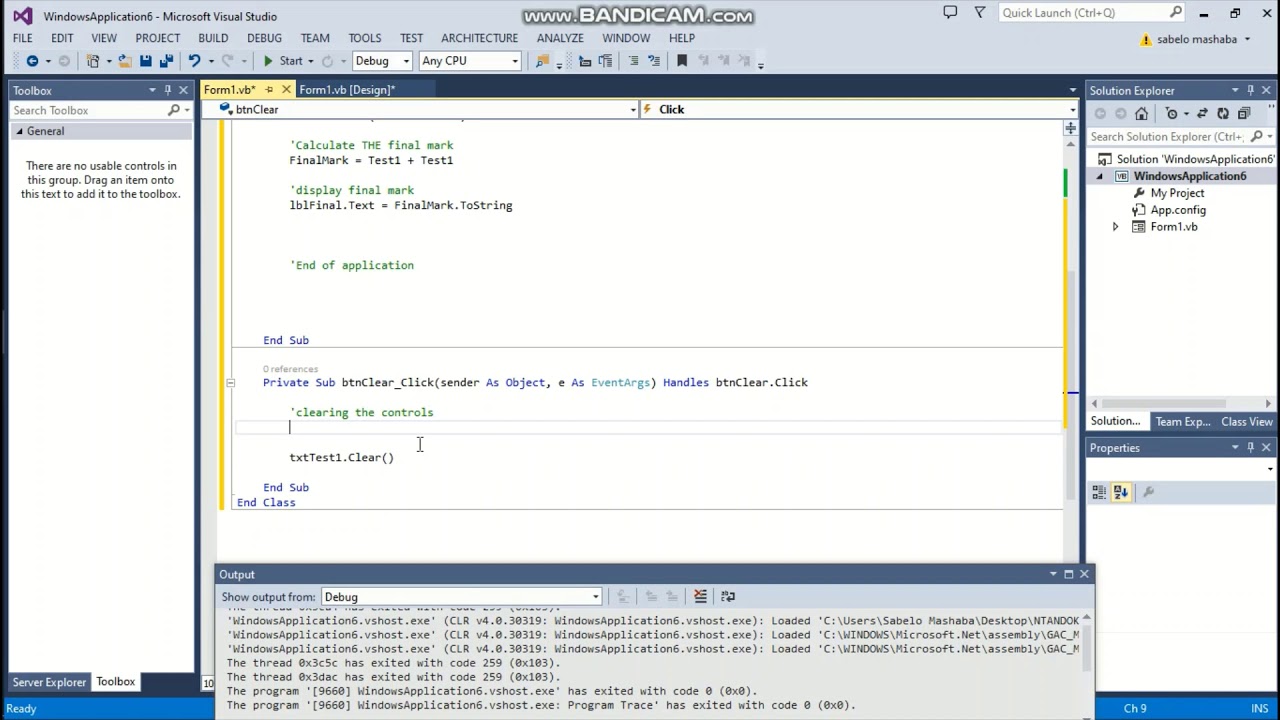
Task: Click the Collapse All icon in Solution Explorer
Action: point(1244,113)
